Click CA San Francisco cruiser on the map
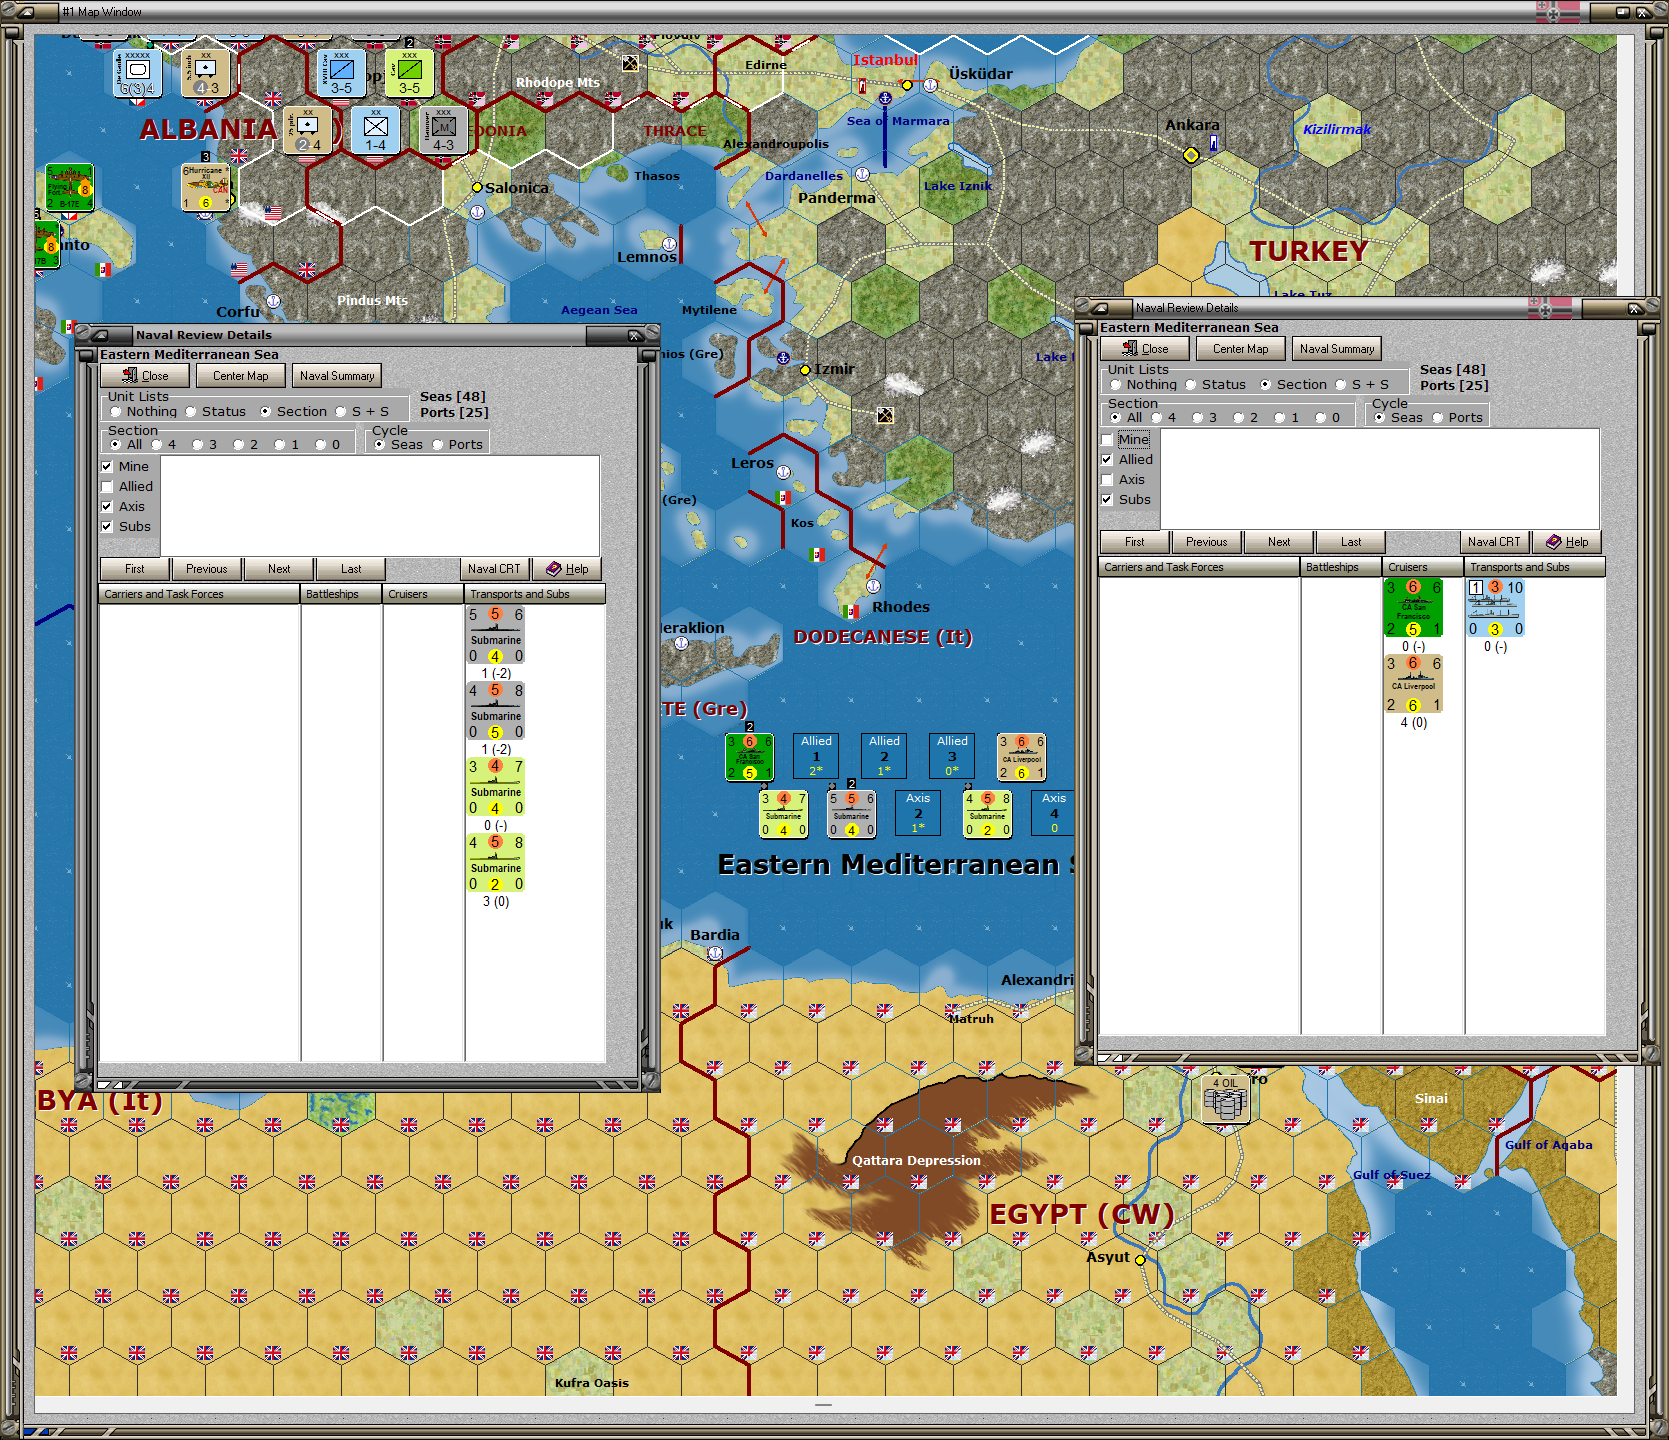 pos(749,757)
